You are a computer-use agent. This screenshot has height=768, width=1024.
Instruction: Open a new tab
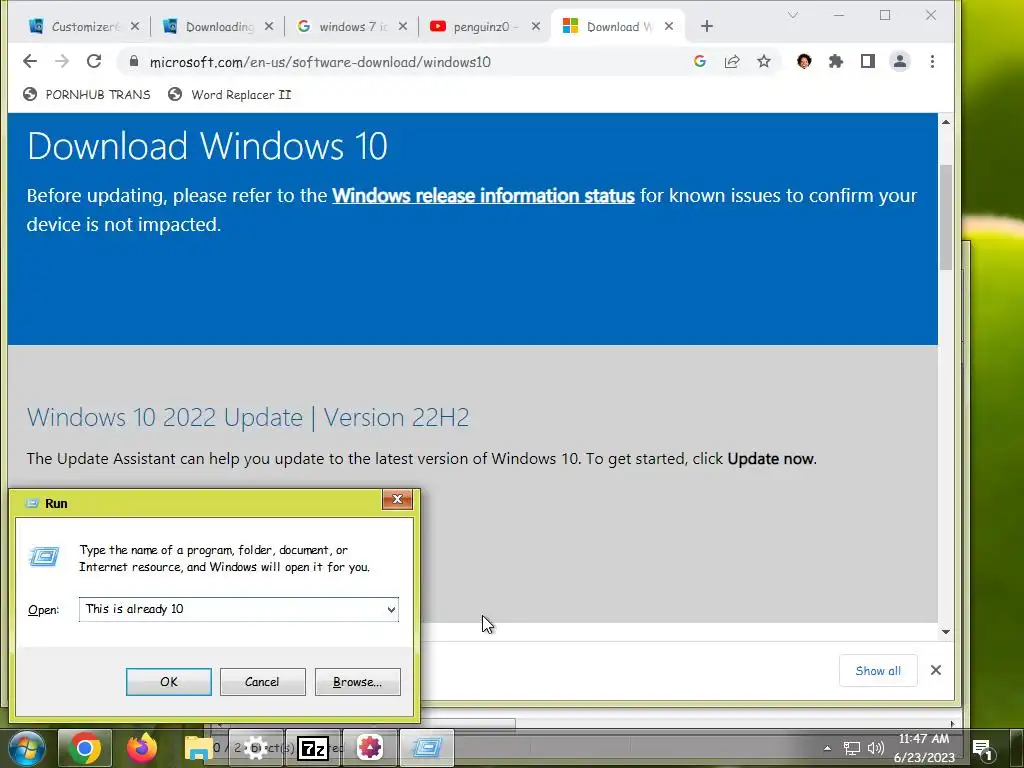click(x=707, y=26)
